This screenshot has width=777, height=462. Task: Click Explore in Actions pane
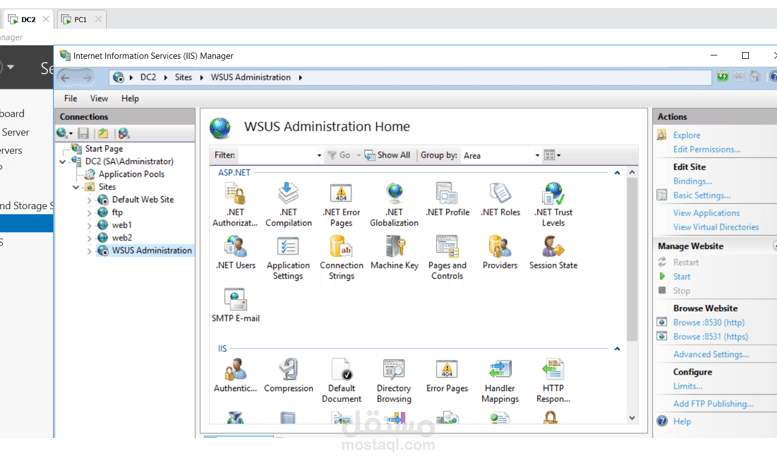[686, 135]
